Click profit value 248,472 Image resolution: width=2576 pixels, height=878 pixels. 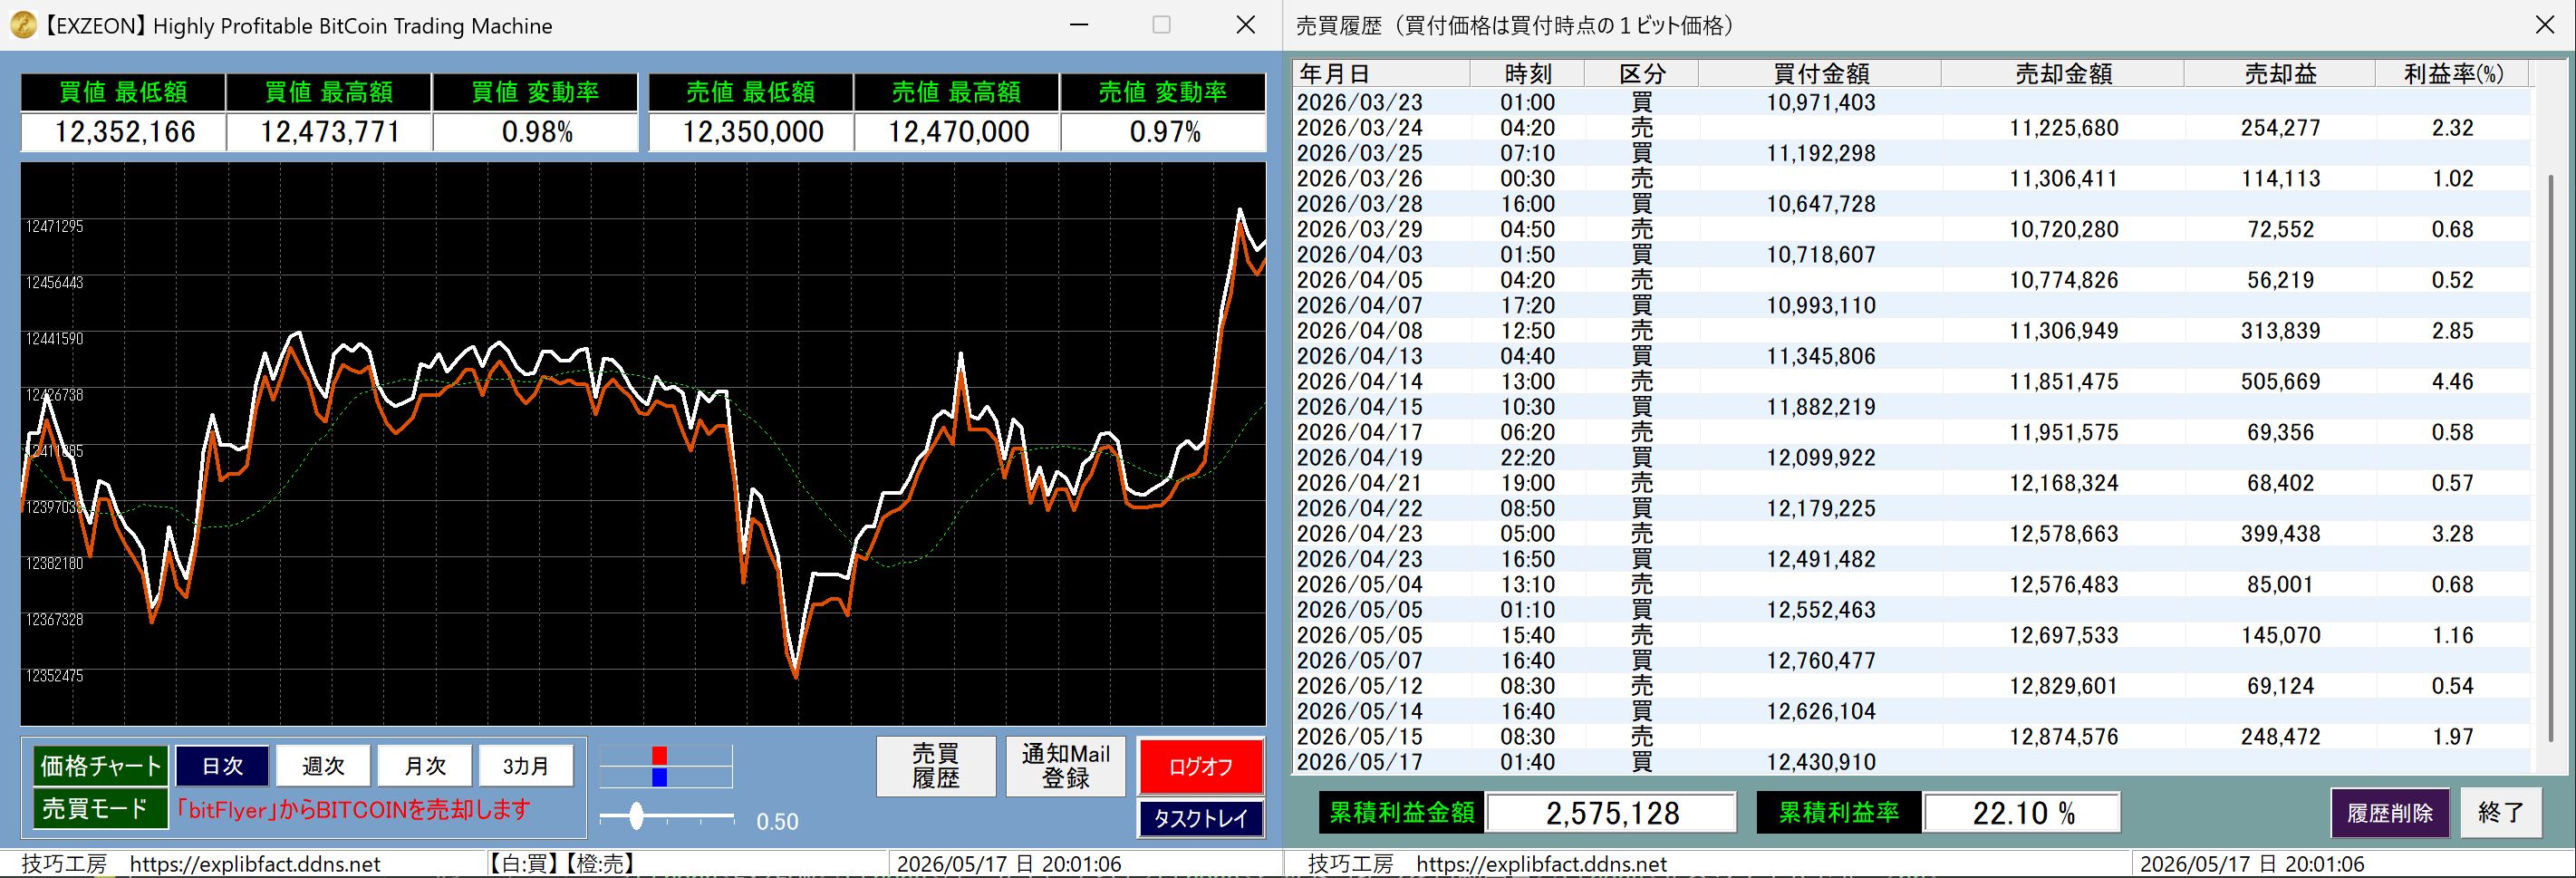coord(2280,736)
